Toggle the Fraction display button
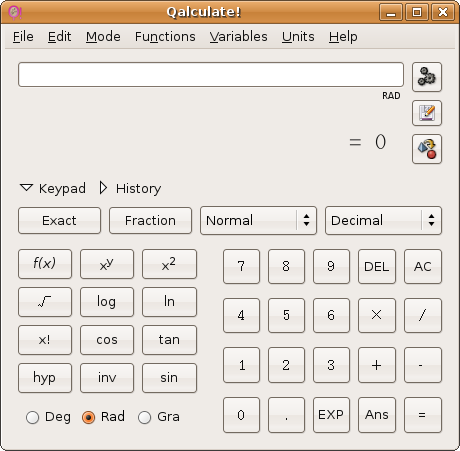 [150, 220]
